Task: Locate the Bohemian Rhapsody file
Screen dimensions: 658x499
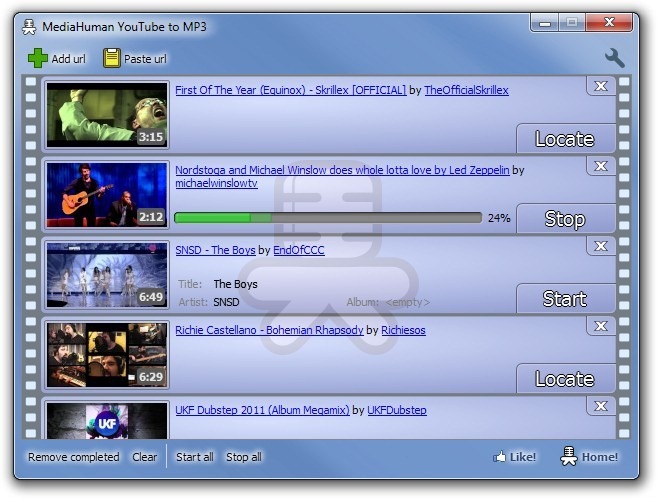Action: pyautogui.click(x=565, y=379)
